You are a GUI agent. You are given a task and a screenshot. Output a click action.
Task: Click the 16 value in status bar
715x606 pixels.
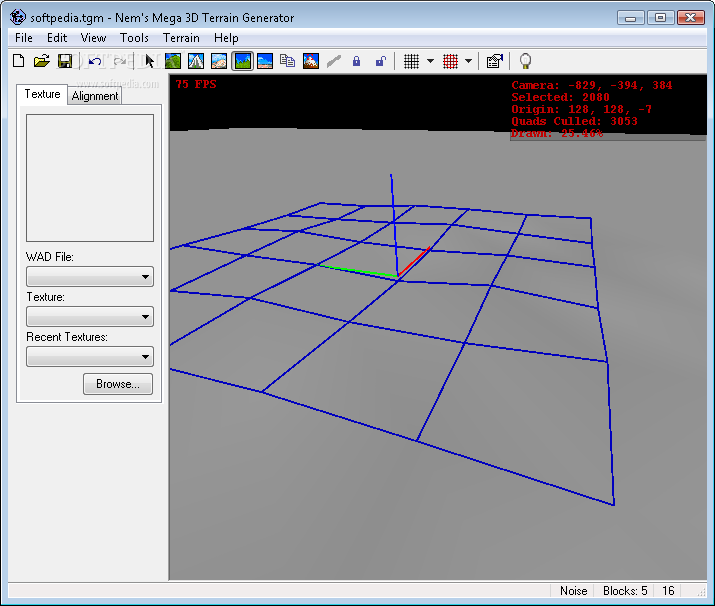tap(668, 590)
